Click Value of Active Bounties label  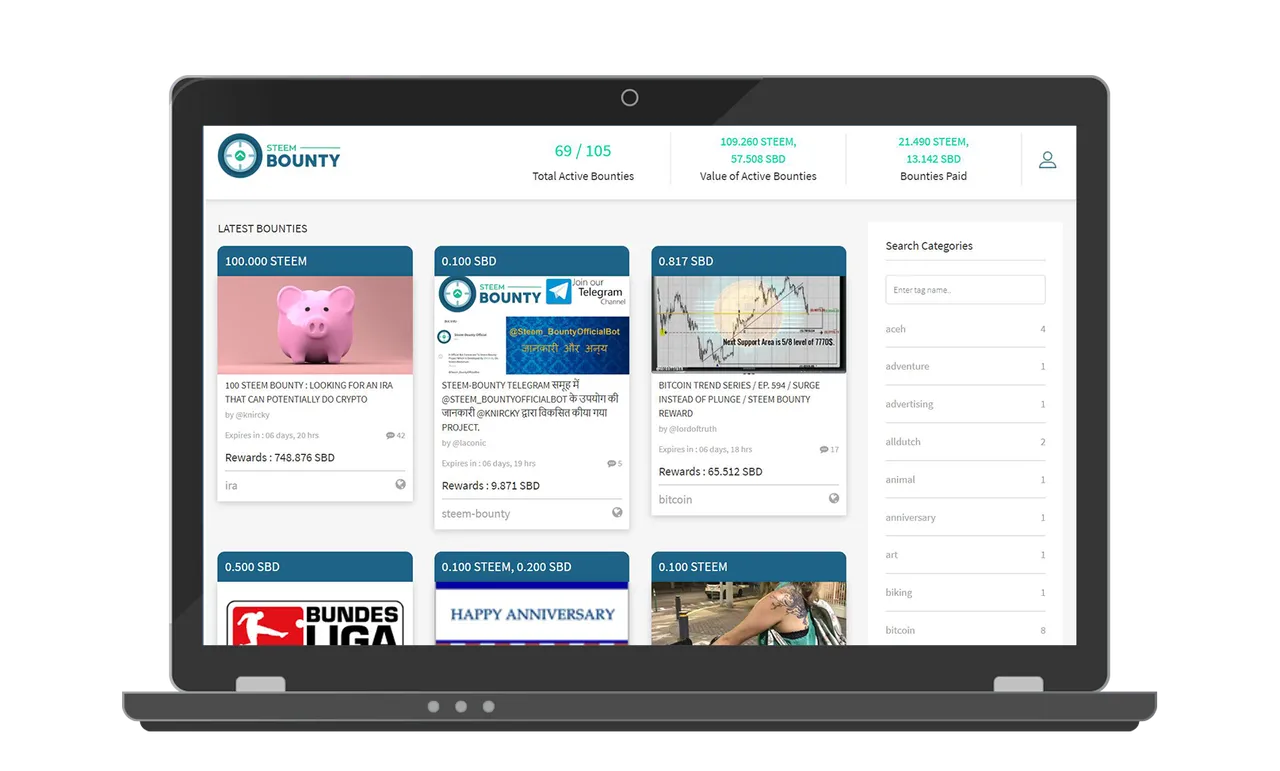758,176
